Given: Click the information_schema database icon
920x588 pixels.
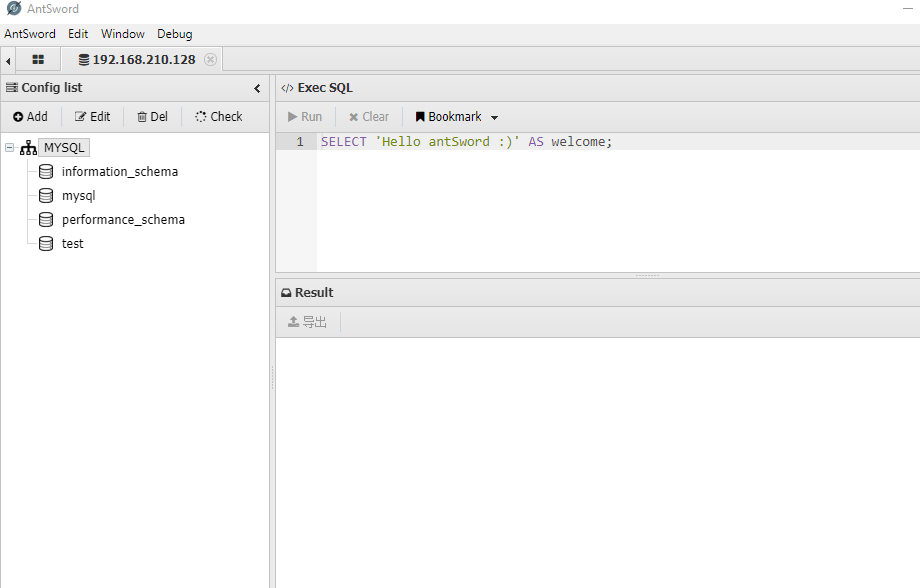Looking at the screenshot, I should click(46, 171).
